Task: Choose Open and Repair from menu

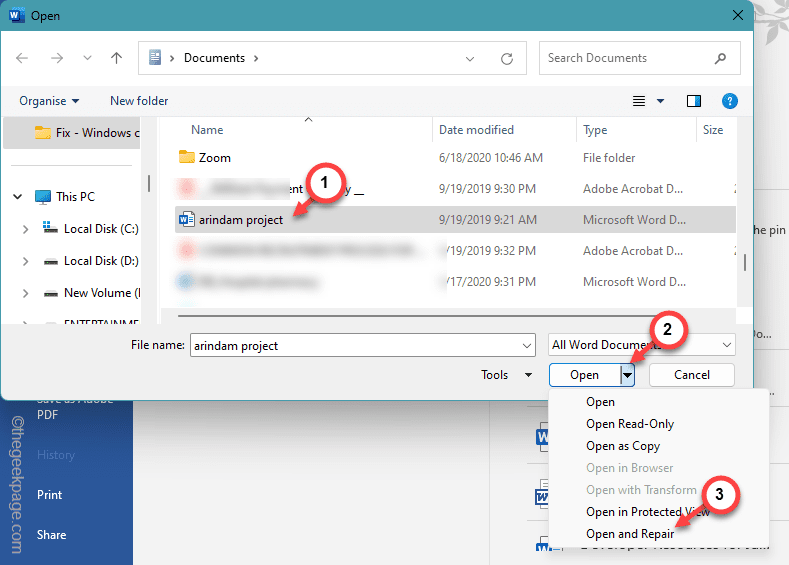Action: click(629, 534)
